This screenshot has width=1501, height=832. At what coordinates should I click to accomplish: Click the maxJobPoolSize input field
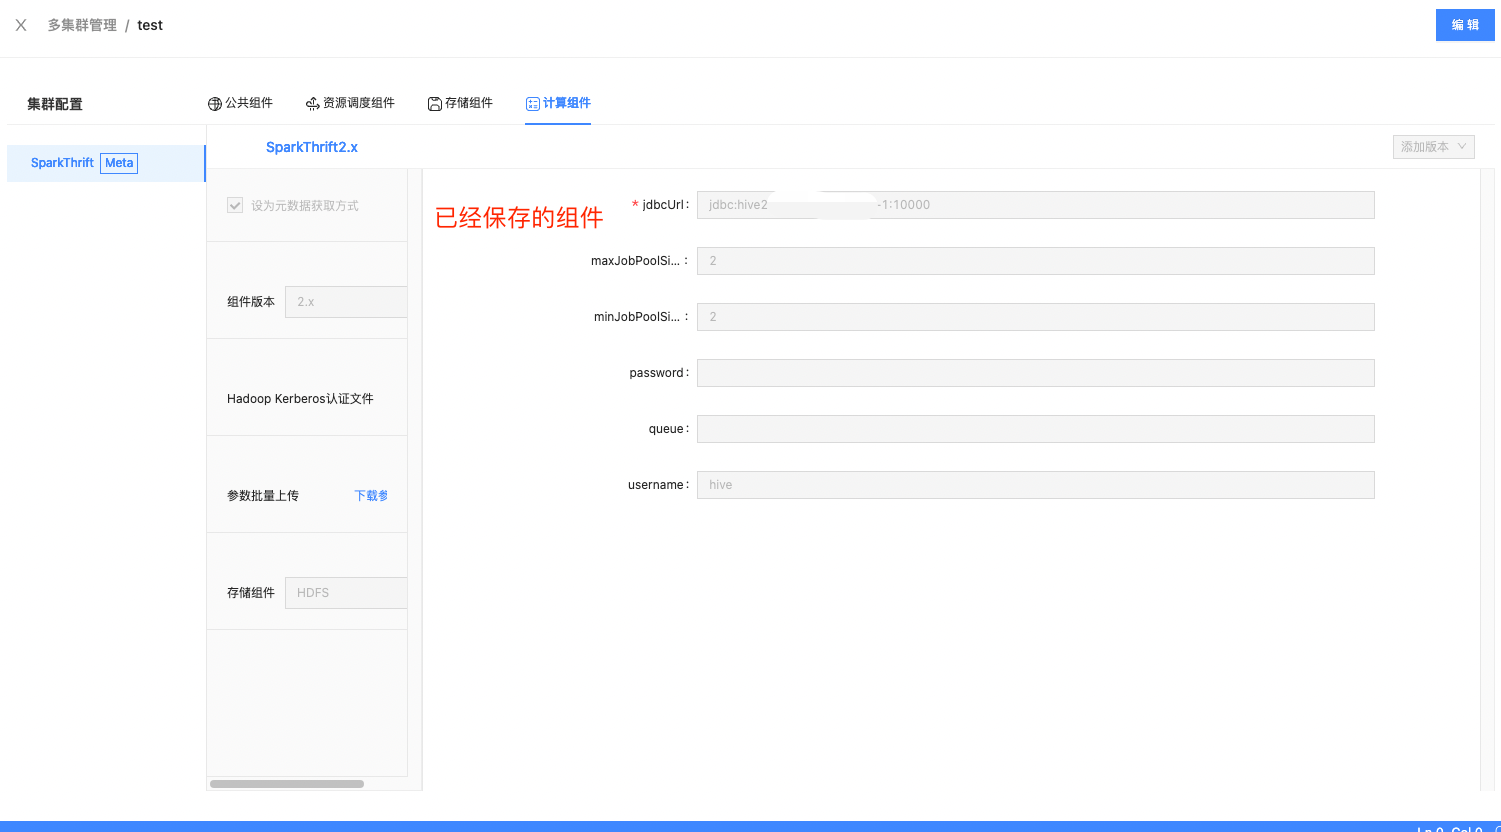(1035, 261)
